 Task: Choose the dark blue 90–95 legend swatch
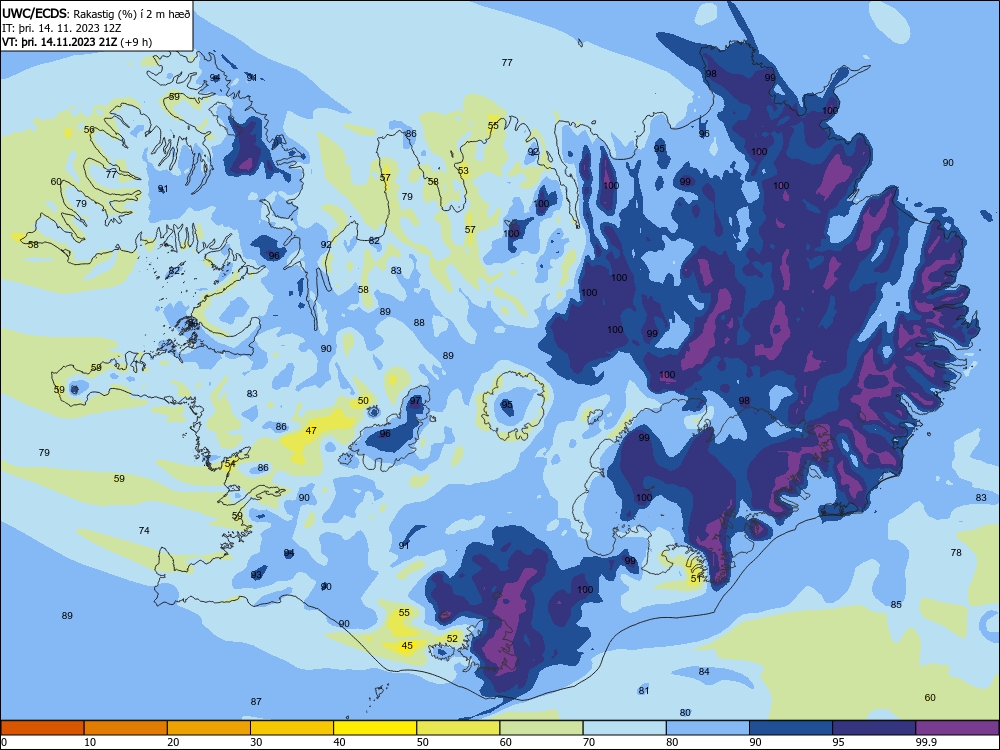point(791,728)
